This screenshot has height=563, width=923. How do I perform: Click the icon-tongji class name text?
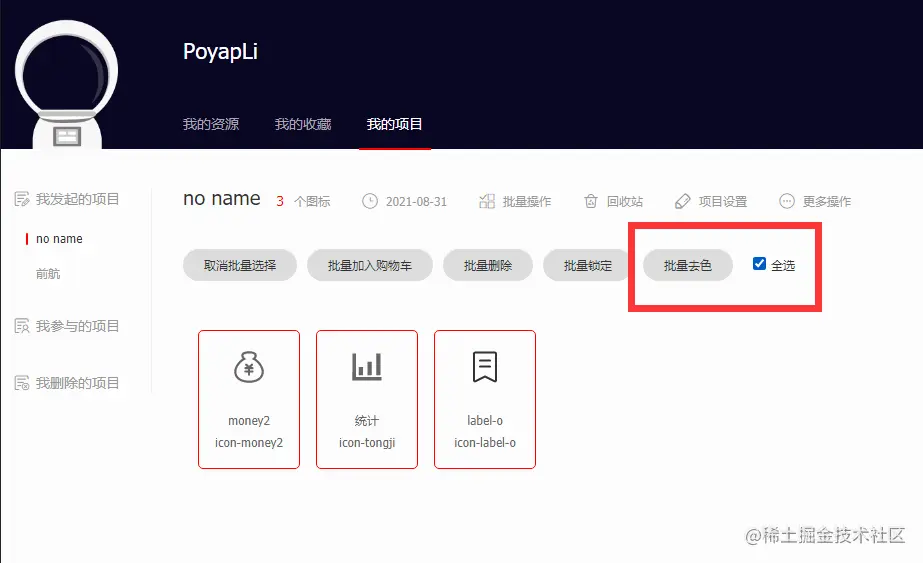[367, 443]
